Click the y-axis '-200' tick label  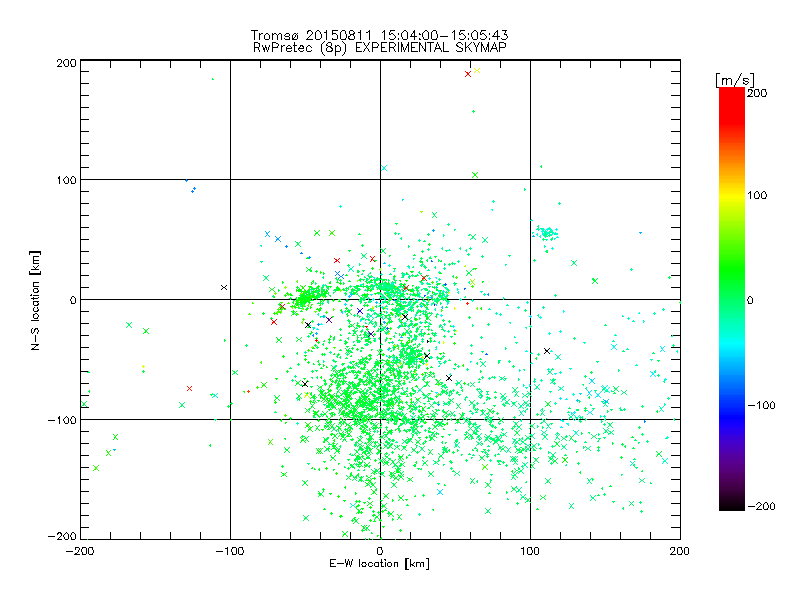[62, 536]
